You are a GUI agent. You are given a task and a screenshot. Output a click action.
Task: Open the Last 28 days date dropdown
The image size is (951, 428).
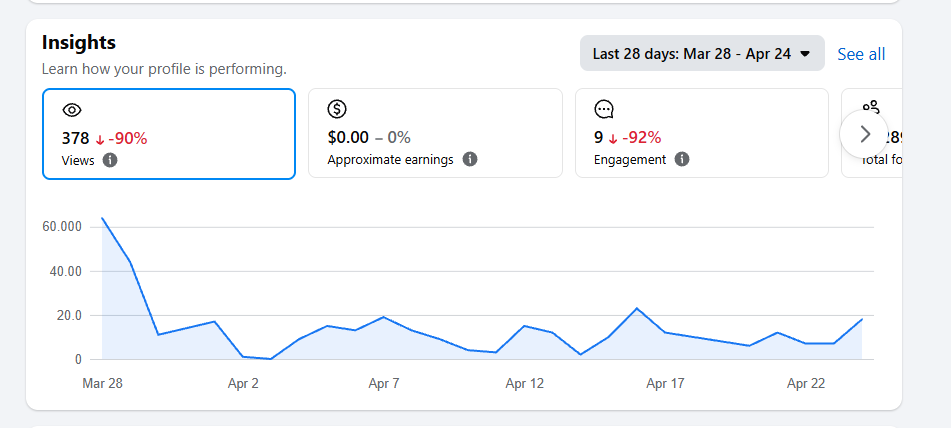(702, 53)
